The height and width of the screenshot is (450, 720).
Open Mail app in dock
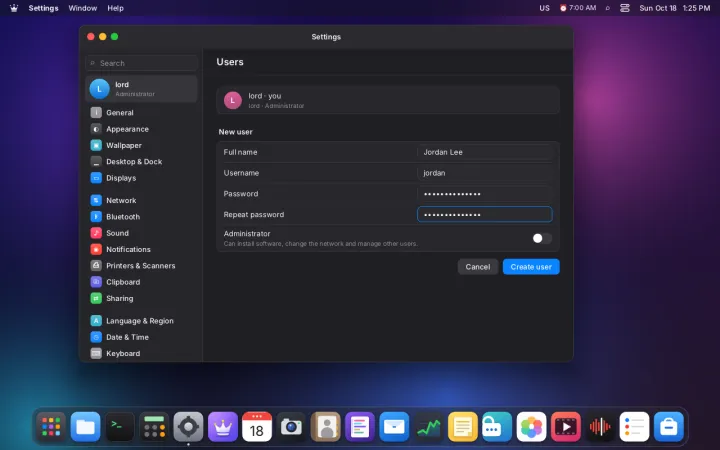(x=394, y=427)
